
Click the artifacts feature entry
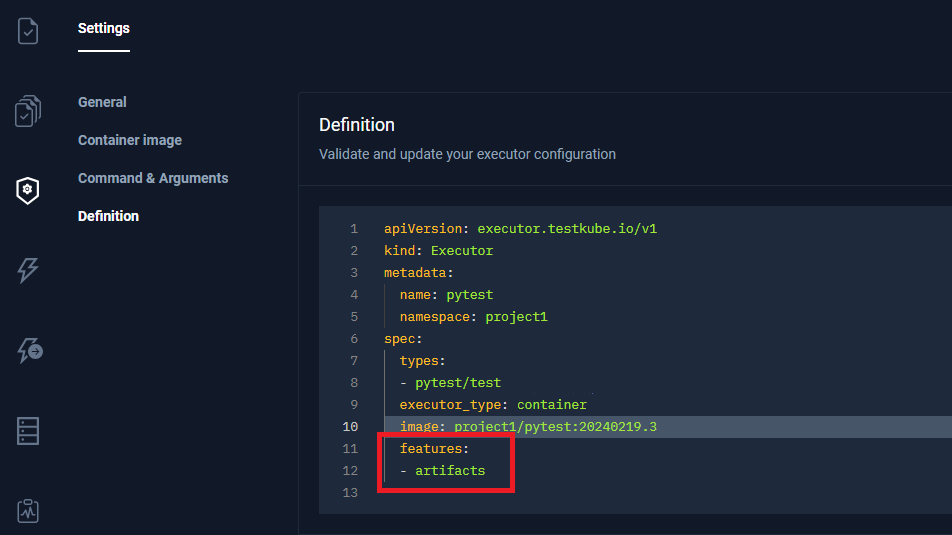pos(450,470)
